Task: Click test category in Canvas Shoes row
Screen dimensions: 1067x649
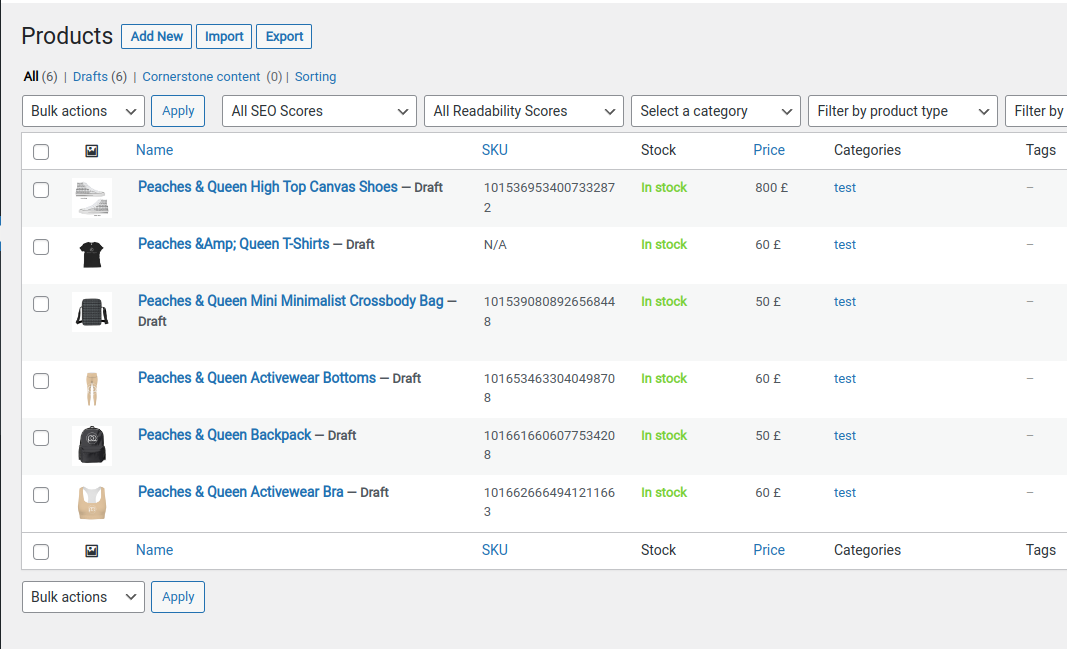Action: [844, 188]
